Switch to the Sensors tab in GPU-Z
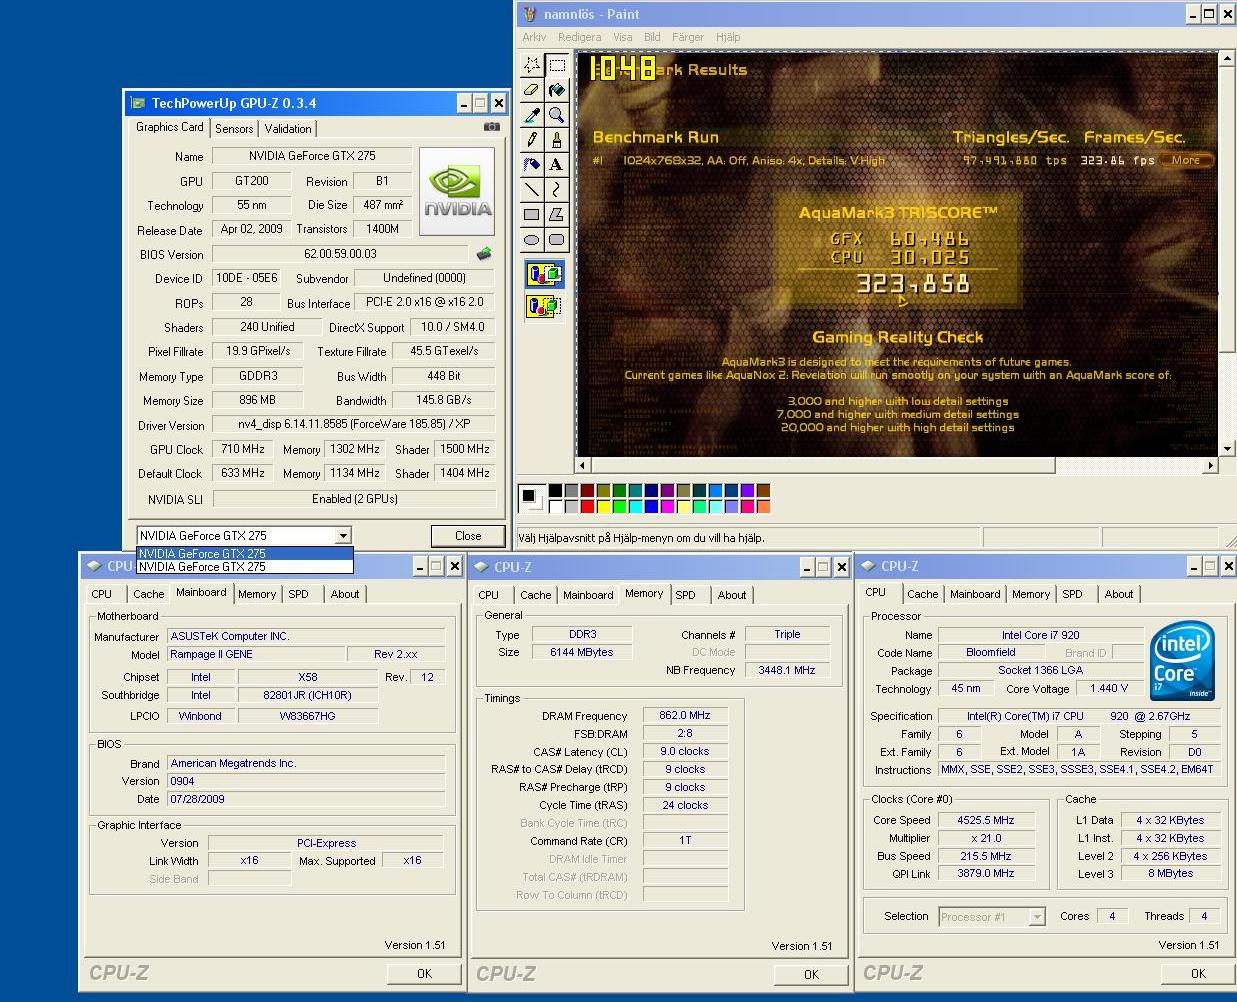 point(234,129)
